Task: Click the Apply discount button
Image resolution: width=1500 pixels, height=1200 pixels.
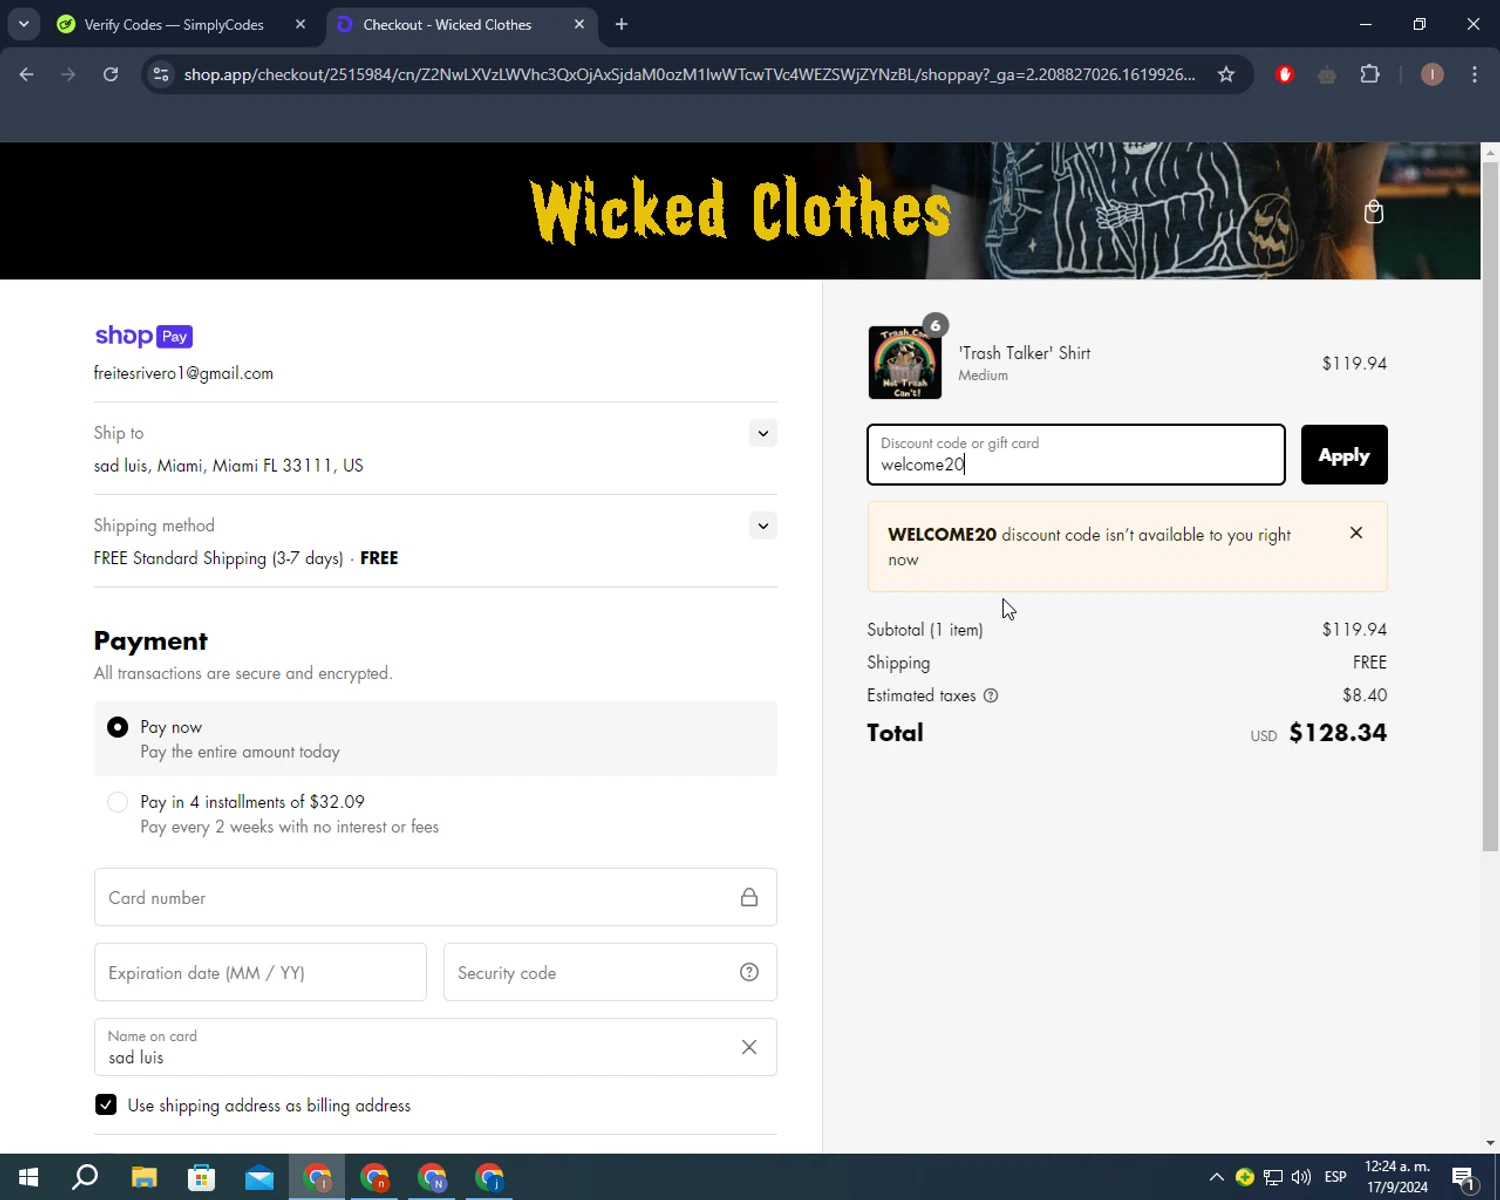Action: 1344,455
